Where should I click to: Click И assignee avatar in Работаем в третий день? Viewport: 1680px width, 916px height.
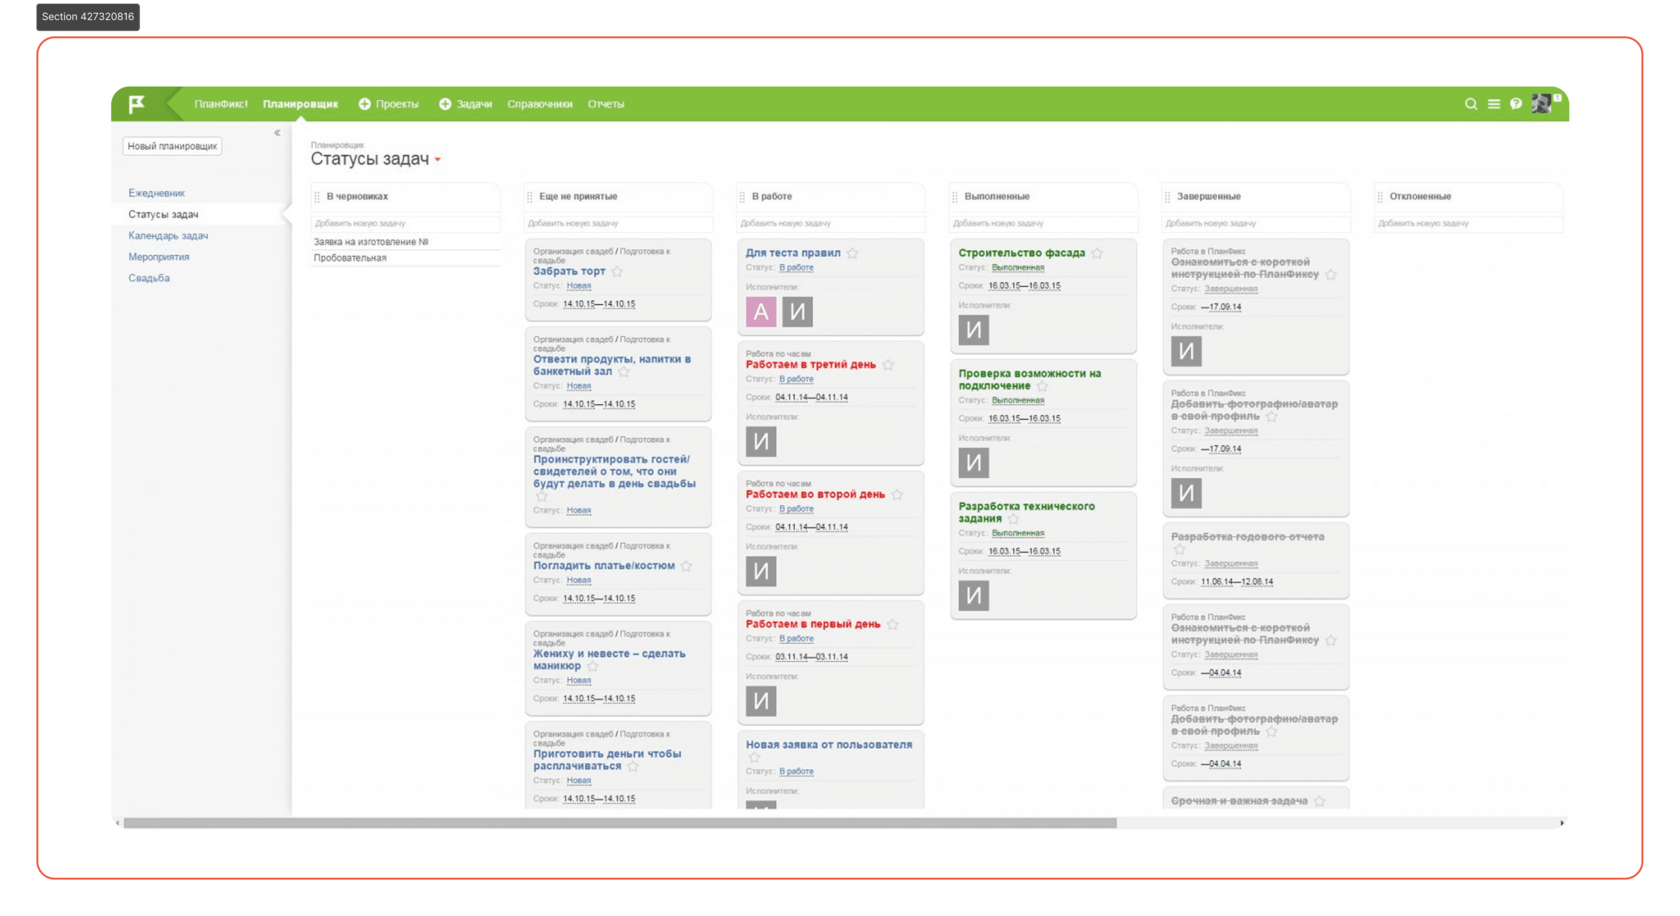point(761,441)
